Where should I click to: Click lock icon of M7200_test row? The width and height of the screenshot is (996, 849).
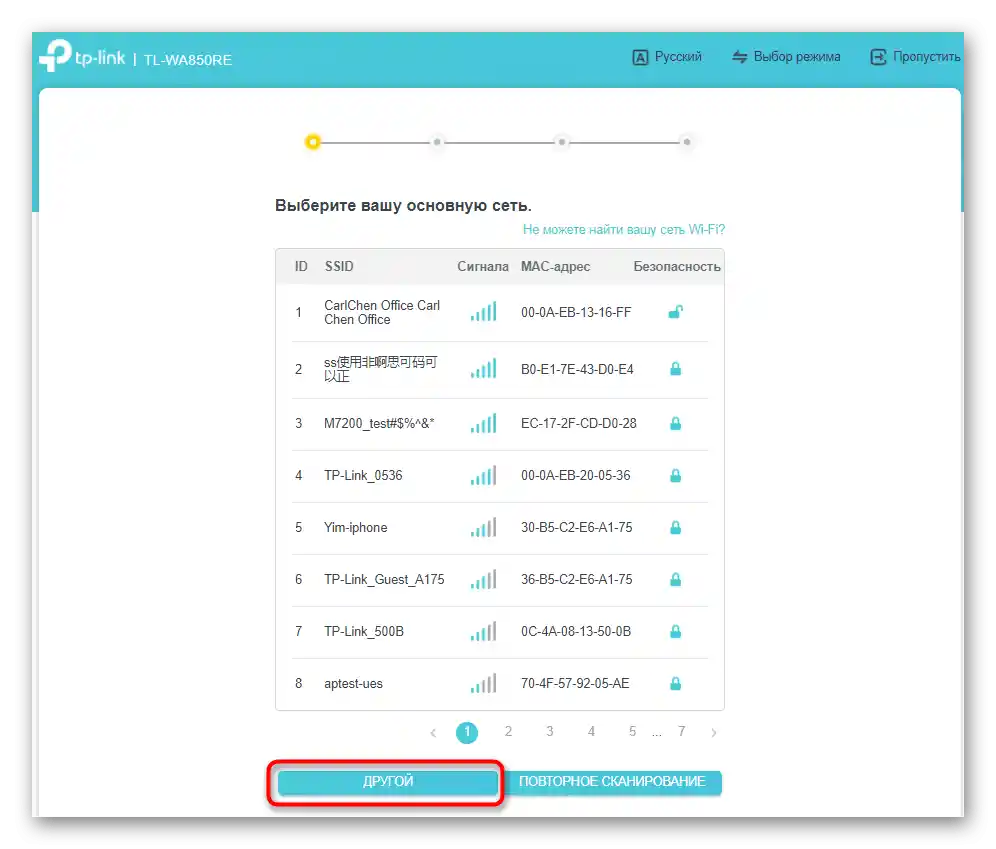coord(675,423)
